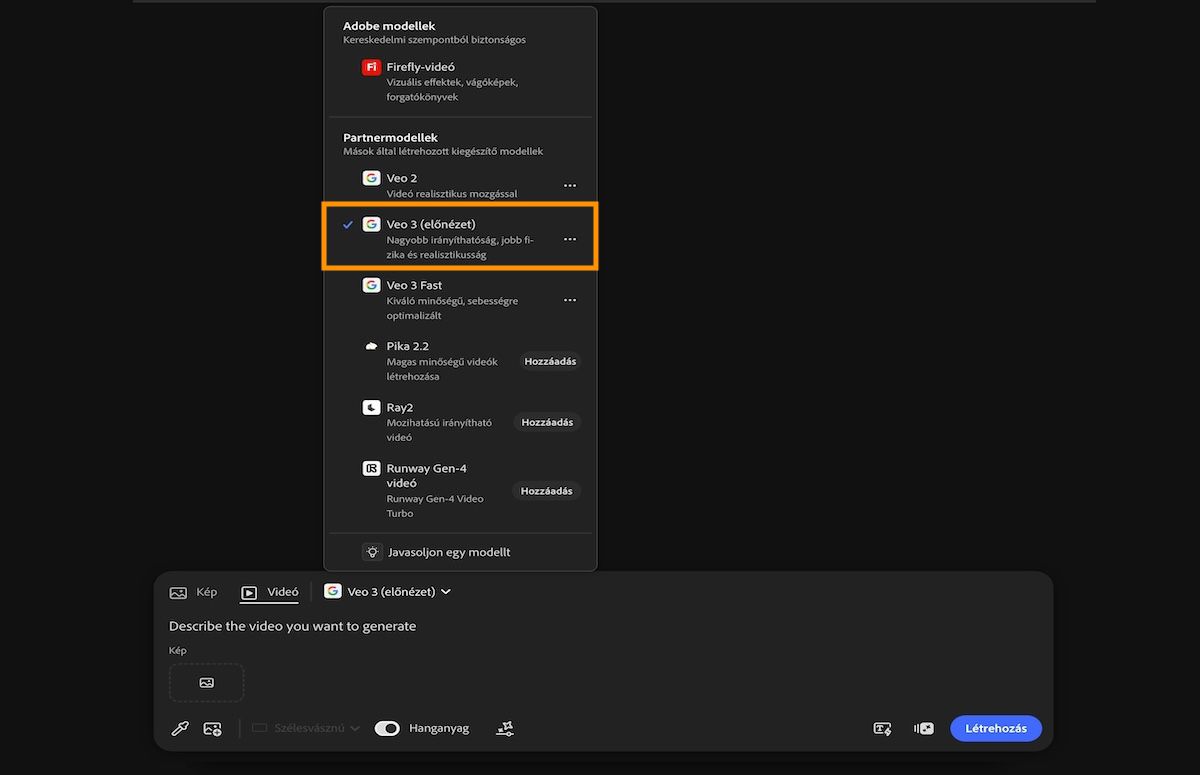Click the Ray2 model entry
Screen dimensions: 1200x775
(460, 422)
